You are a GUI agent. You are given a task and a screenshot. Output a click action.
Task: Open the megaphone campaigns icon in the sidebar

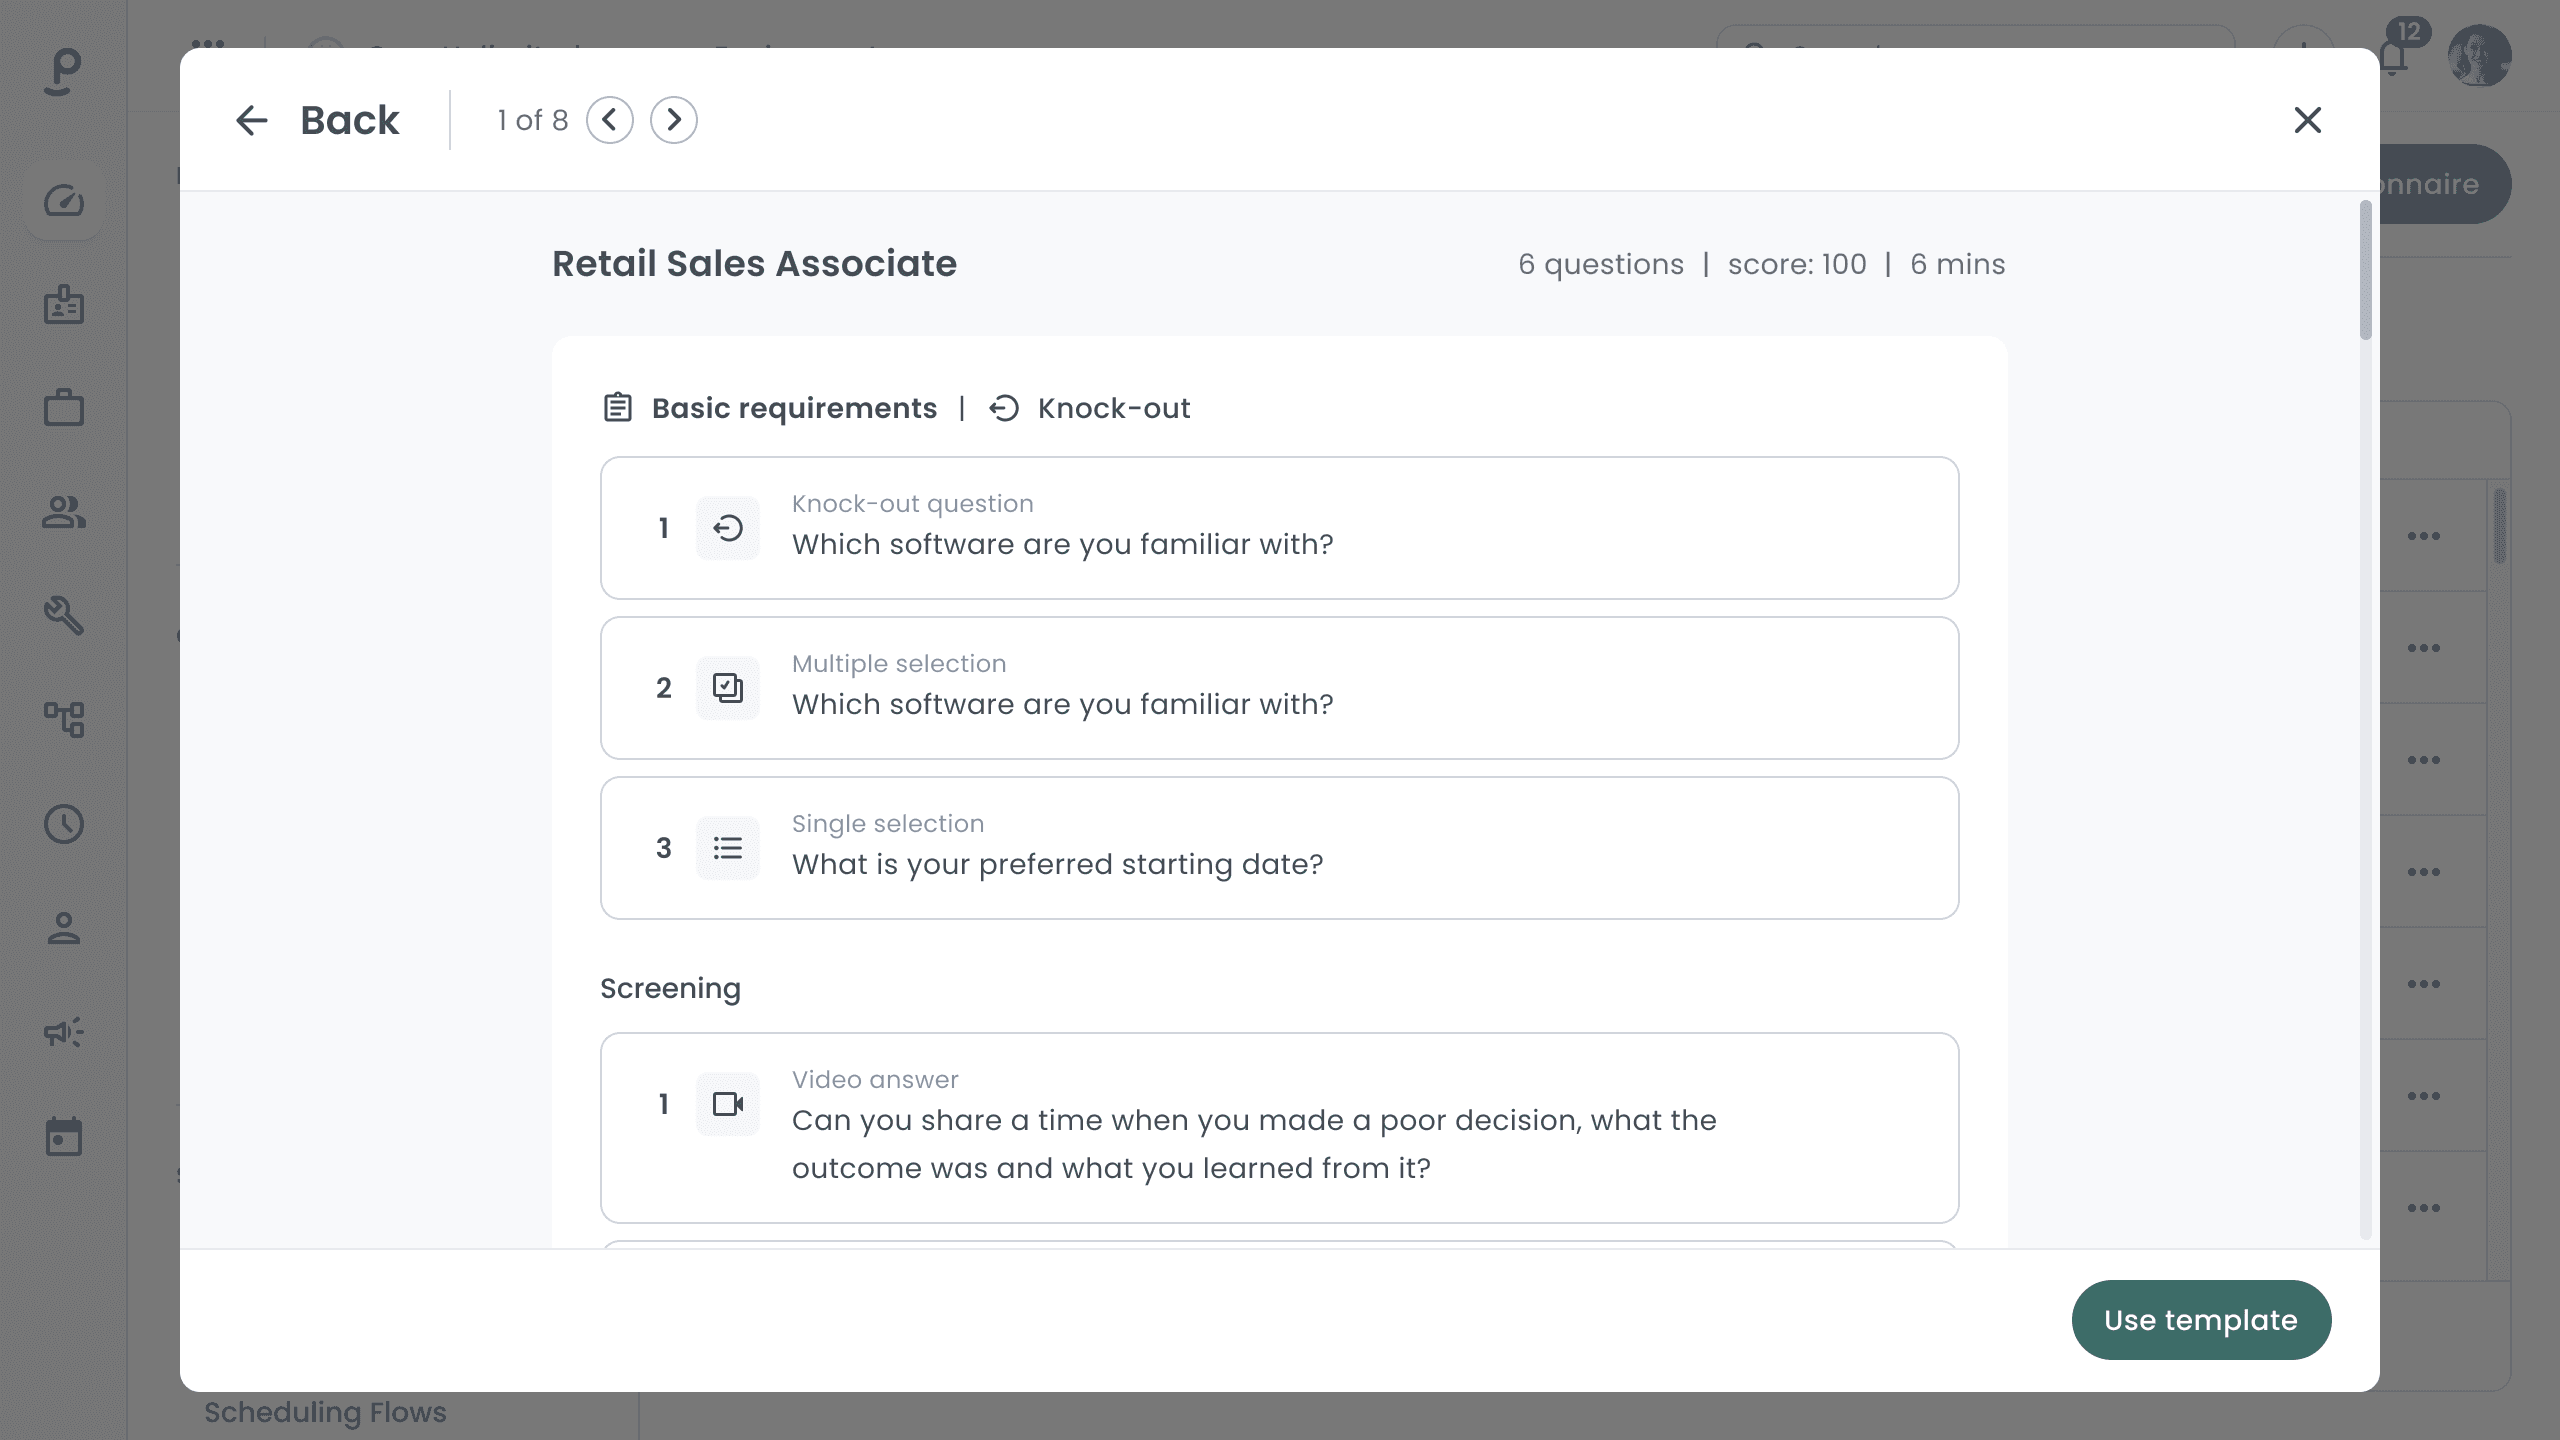coord(64,1032)
